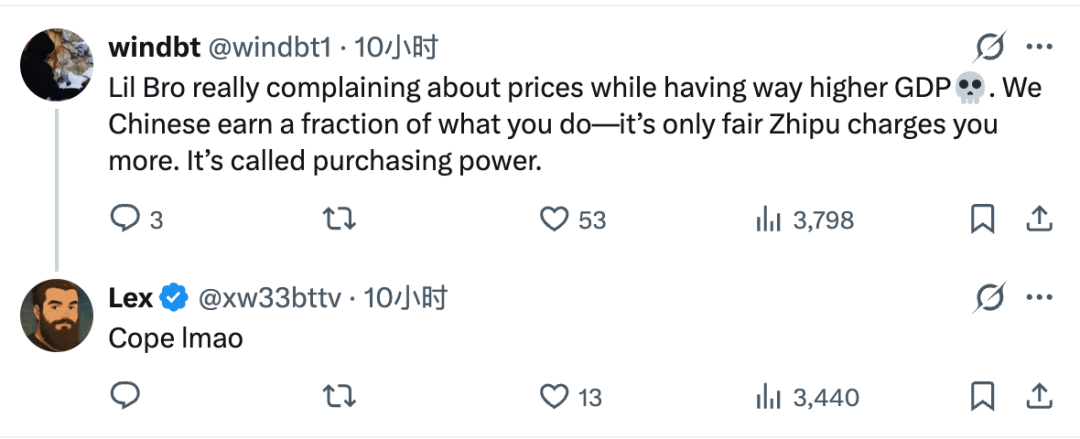The width and height of the screenshot is (1080, 439).
Task: View analytics for Lex's 3,440-view tweet
Action: [x=768, y=396]
